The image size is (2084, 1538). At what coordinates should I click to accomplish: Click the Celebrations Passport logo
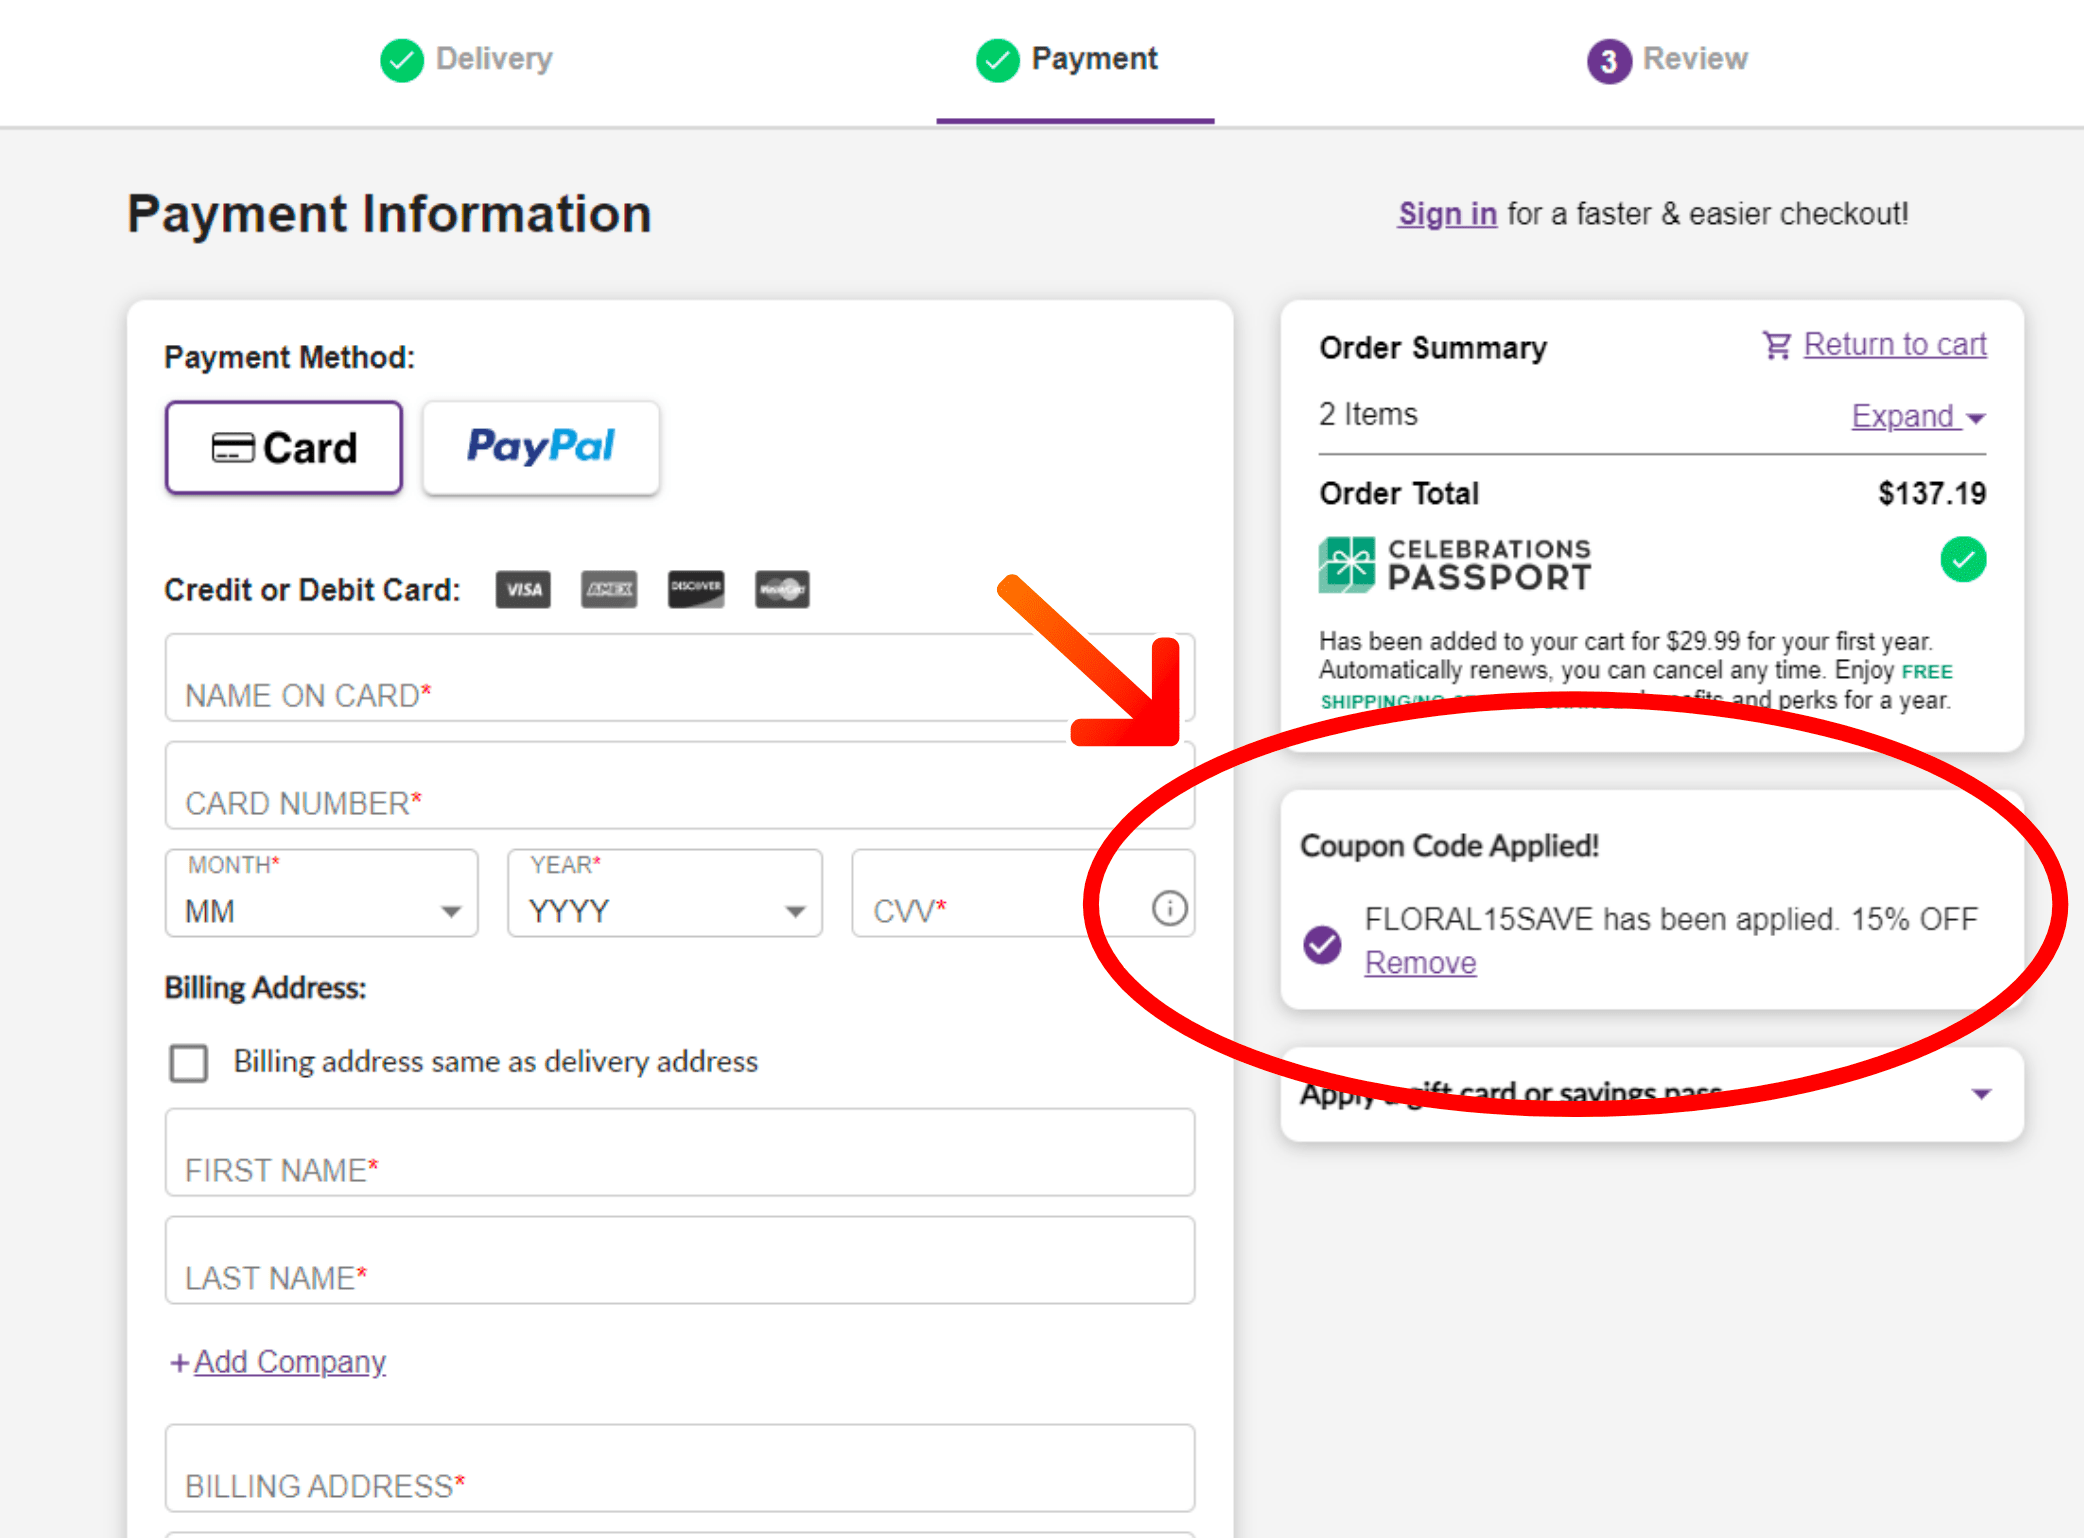[1455, 565]
